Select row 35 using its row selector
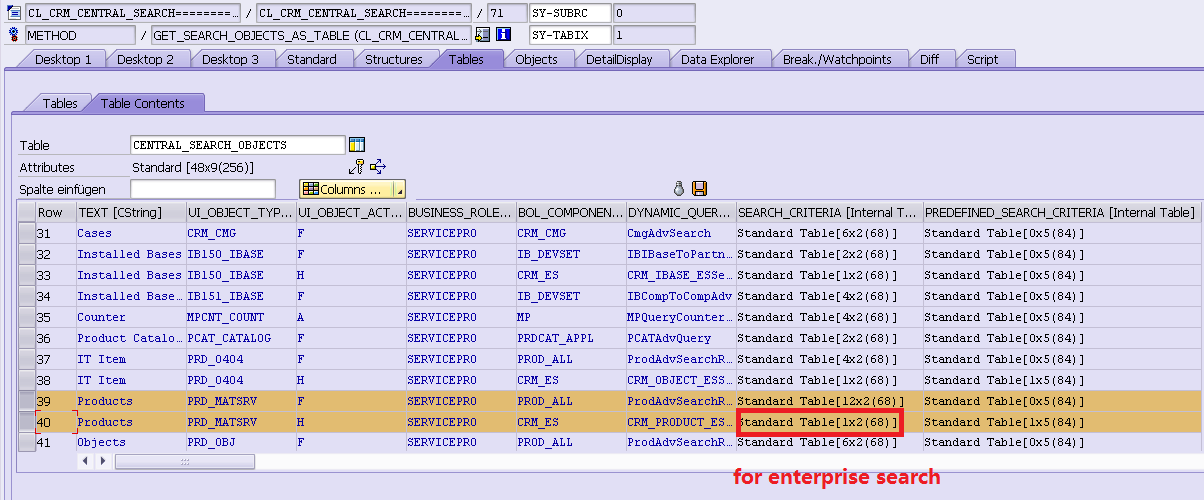This screenshot has height=500, width=1204. click(x=27, y=317)
